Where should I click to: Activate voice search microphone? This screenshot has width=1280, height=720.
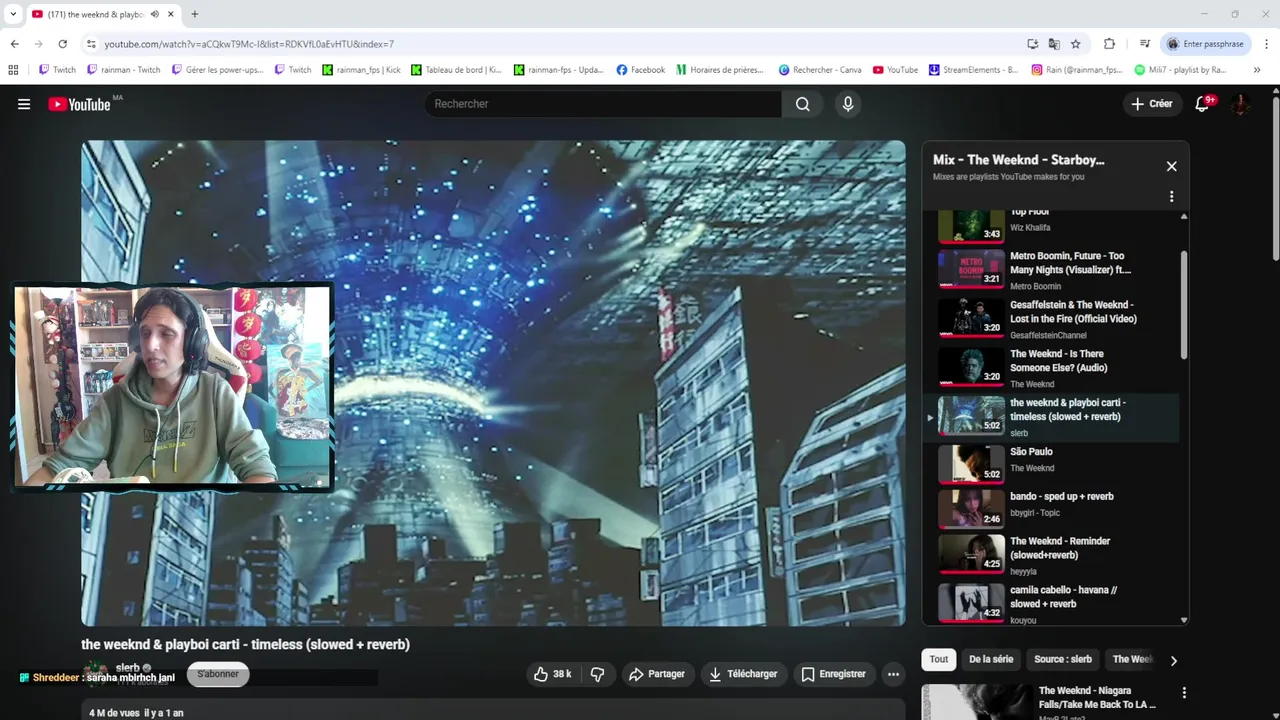pos(848,104)
